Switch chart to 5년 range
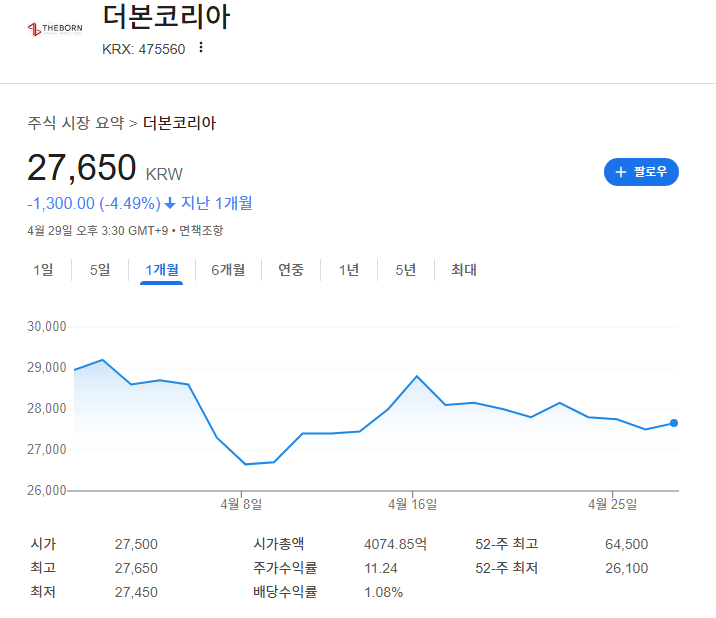Screen dimensions: 716x618 (405, 269)
